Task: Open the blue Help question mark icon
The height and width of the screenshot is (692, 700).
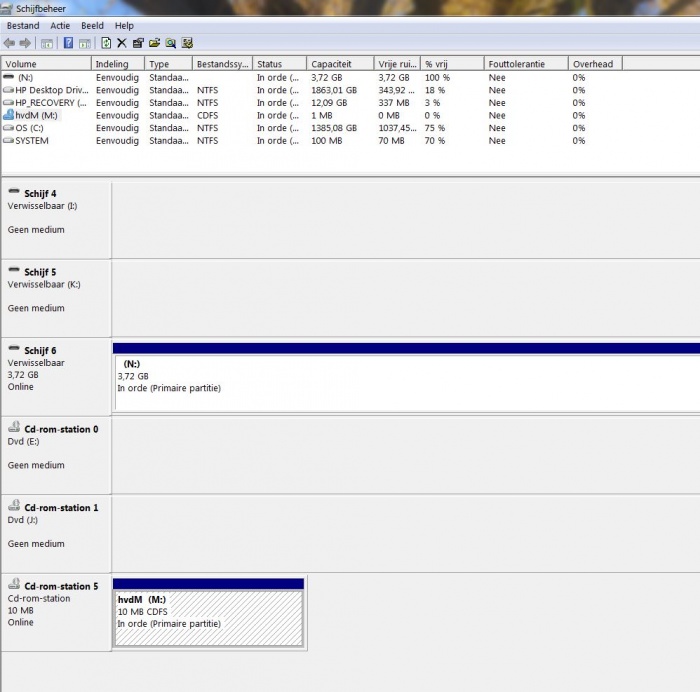Action: pos(68,43)
